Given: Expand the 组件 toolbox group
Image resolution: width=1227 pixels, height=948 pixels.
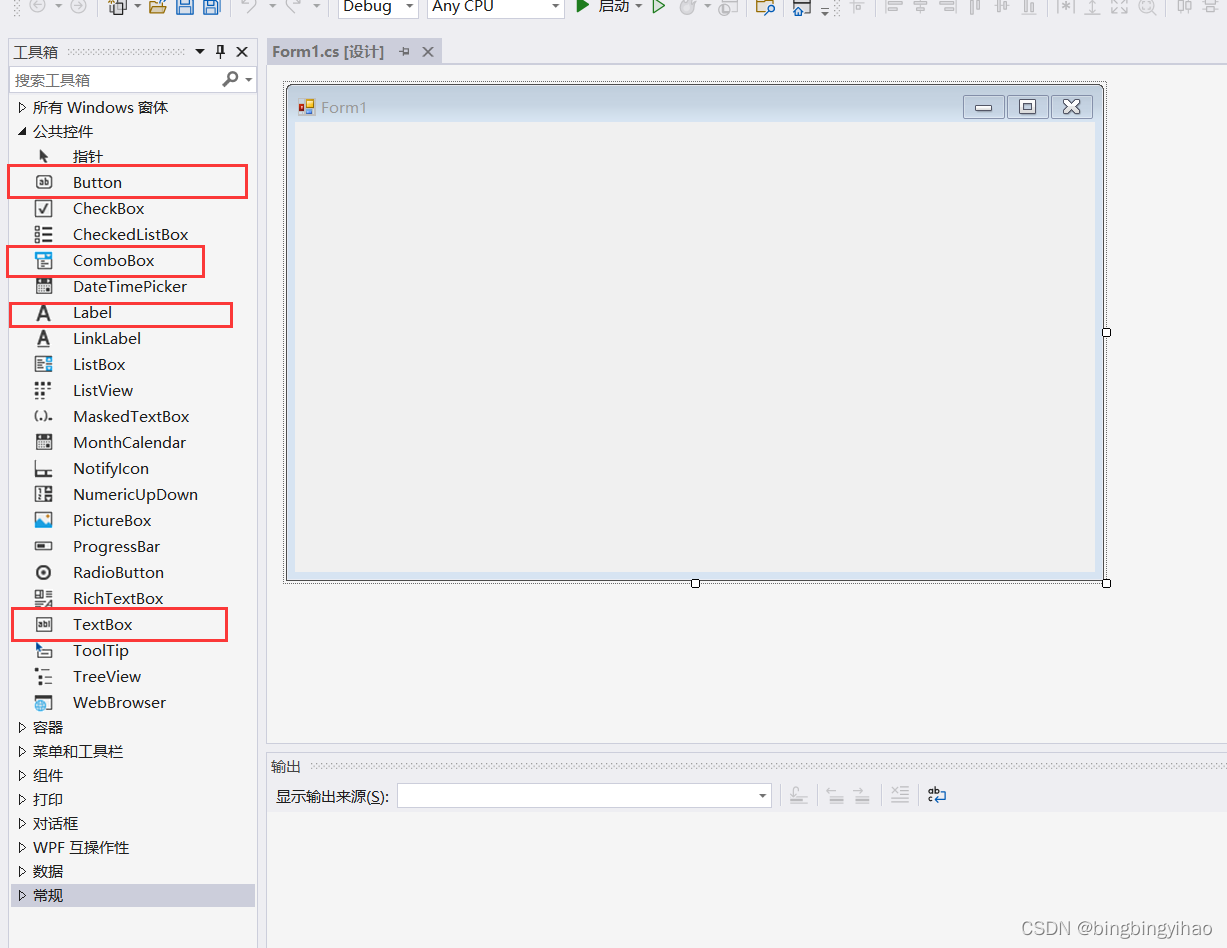Looking at the screenshot, I should (23, 775).
